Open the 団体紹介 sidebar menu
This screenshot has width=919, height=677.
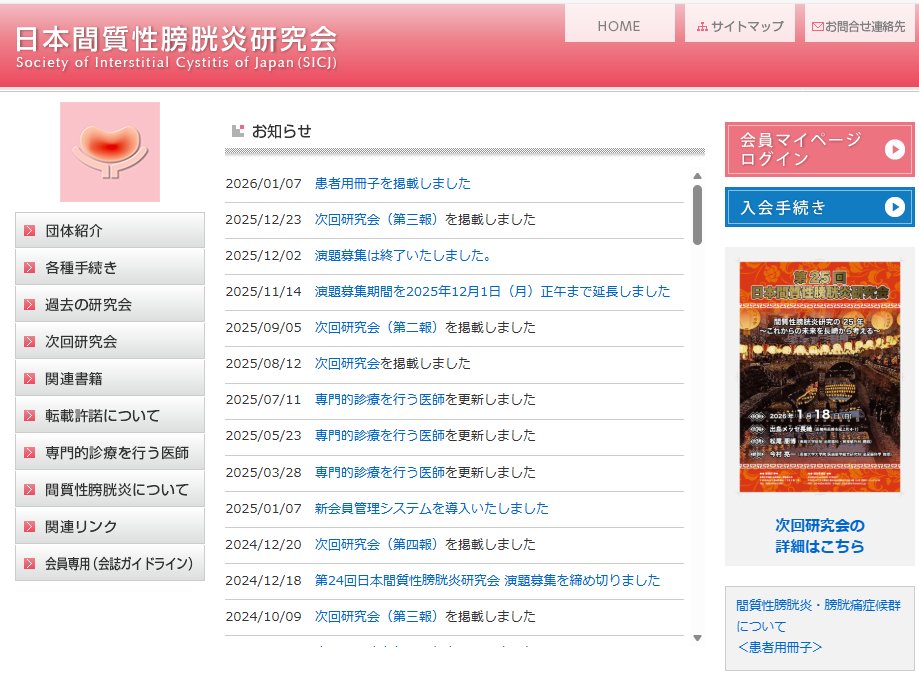click(110, 230)
